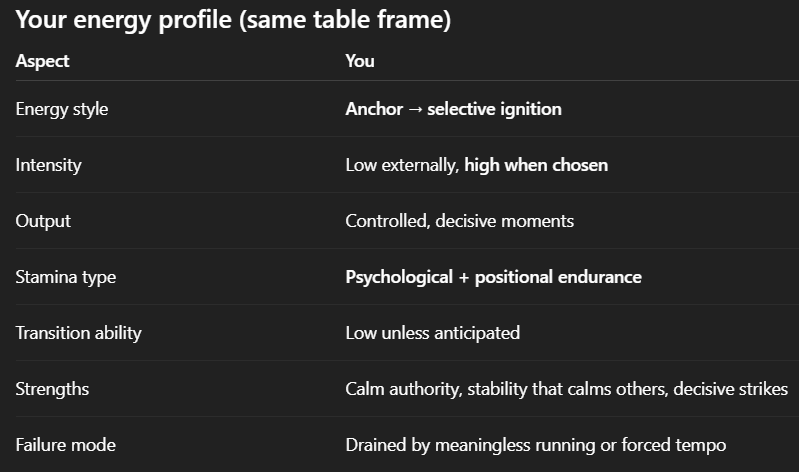Click the 'Intensity' row label
This screenshot has height=472, width=799.
(x=48, y=165)
